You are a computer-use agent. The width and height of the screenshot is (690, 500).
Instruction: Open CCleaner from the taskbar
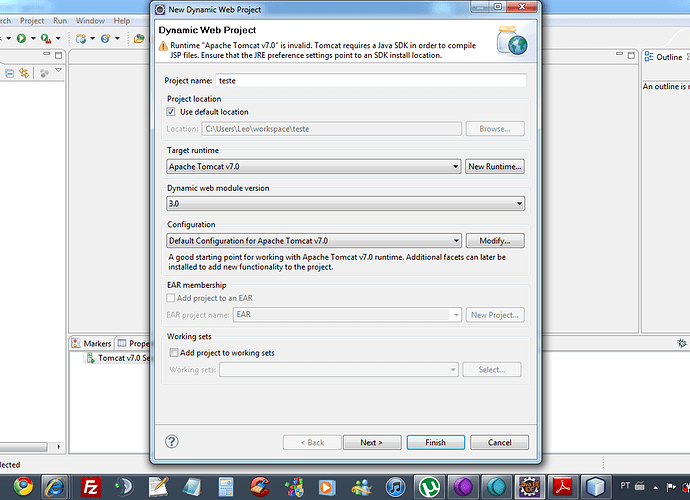click(260, 487)
